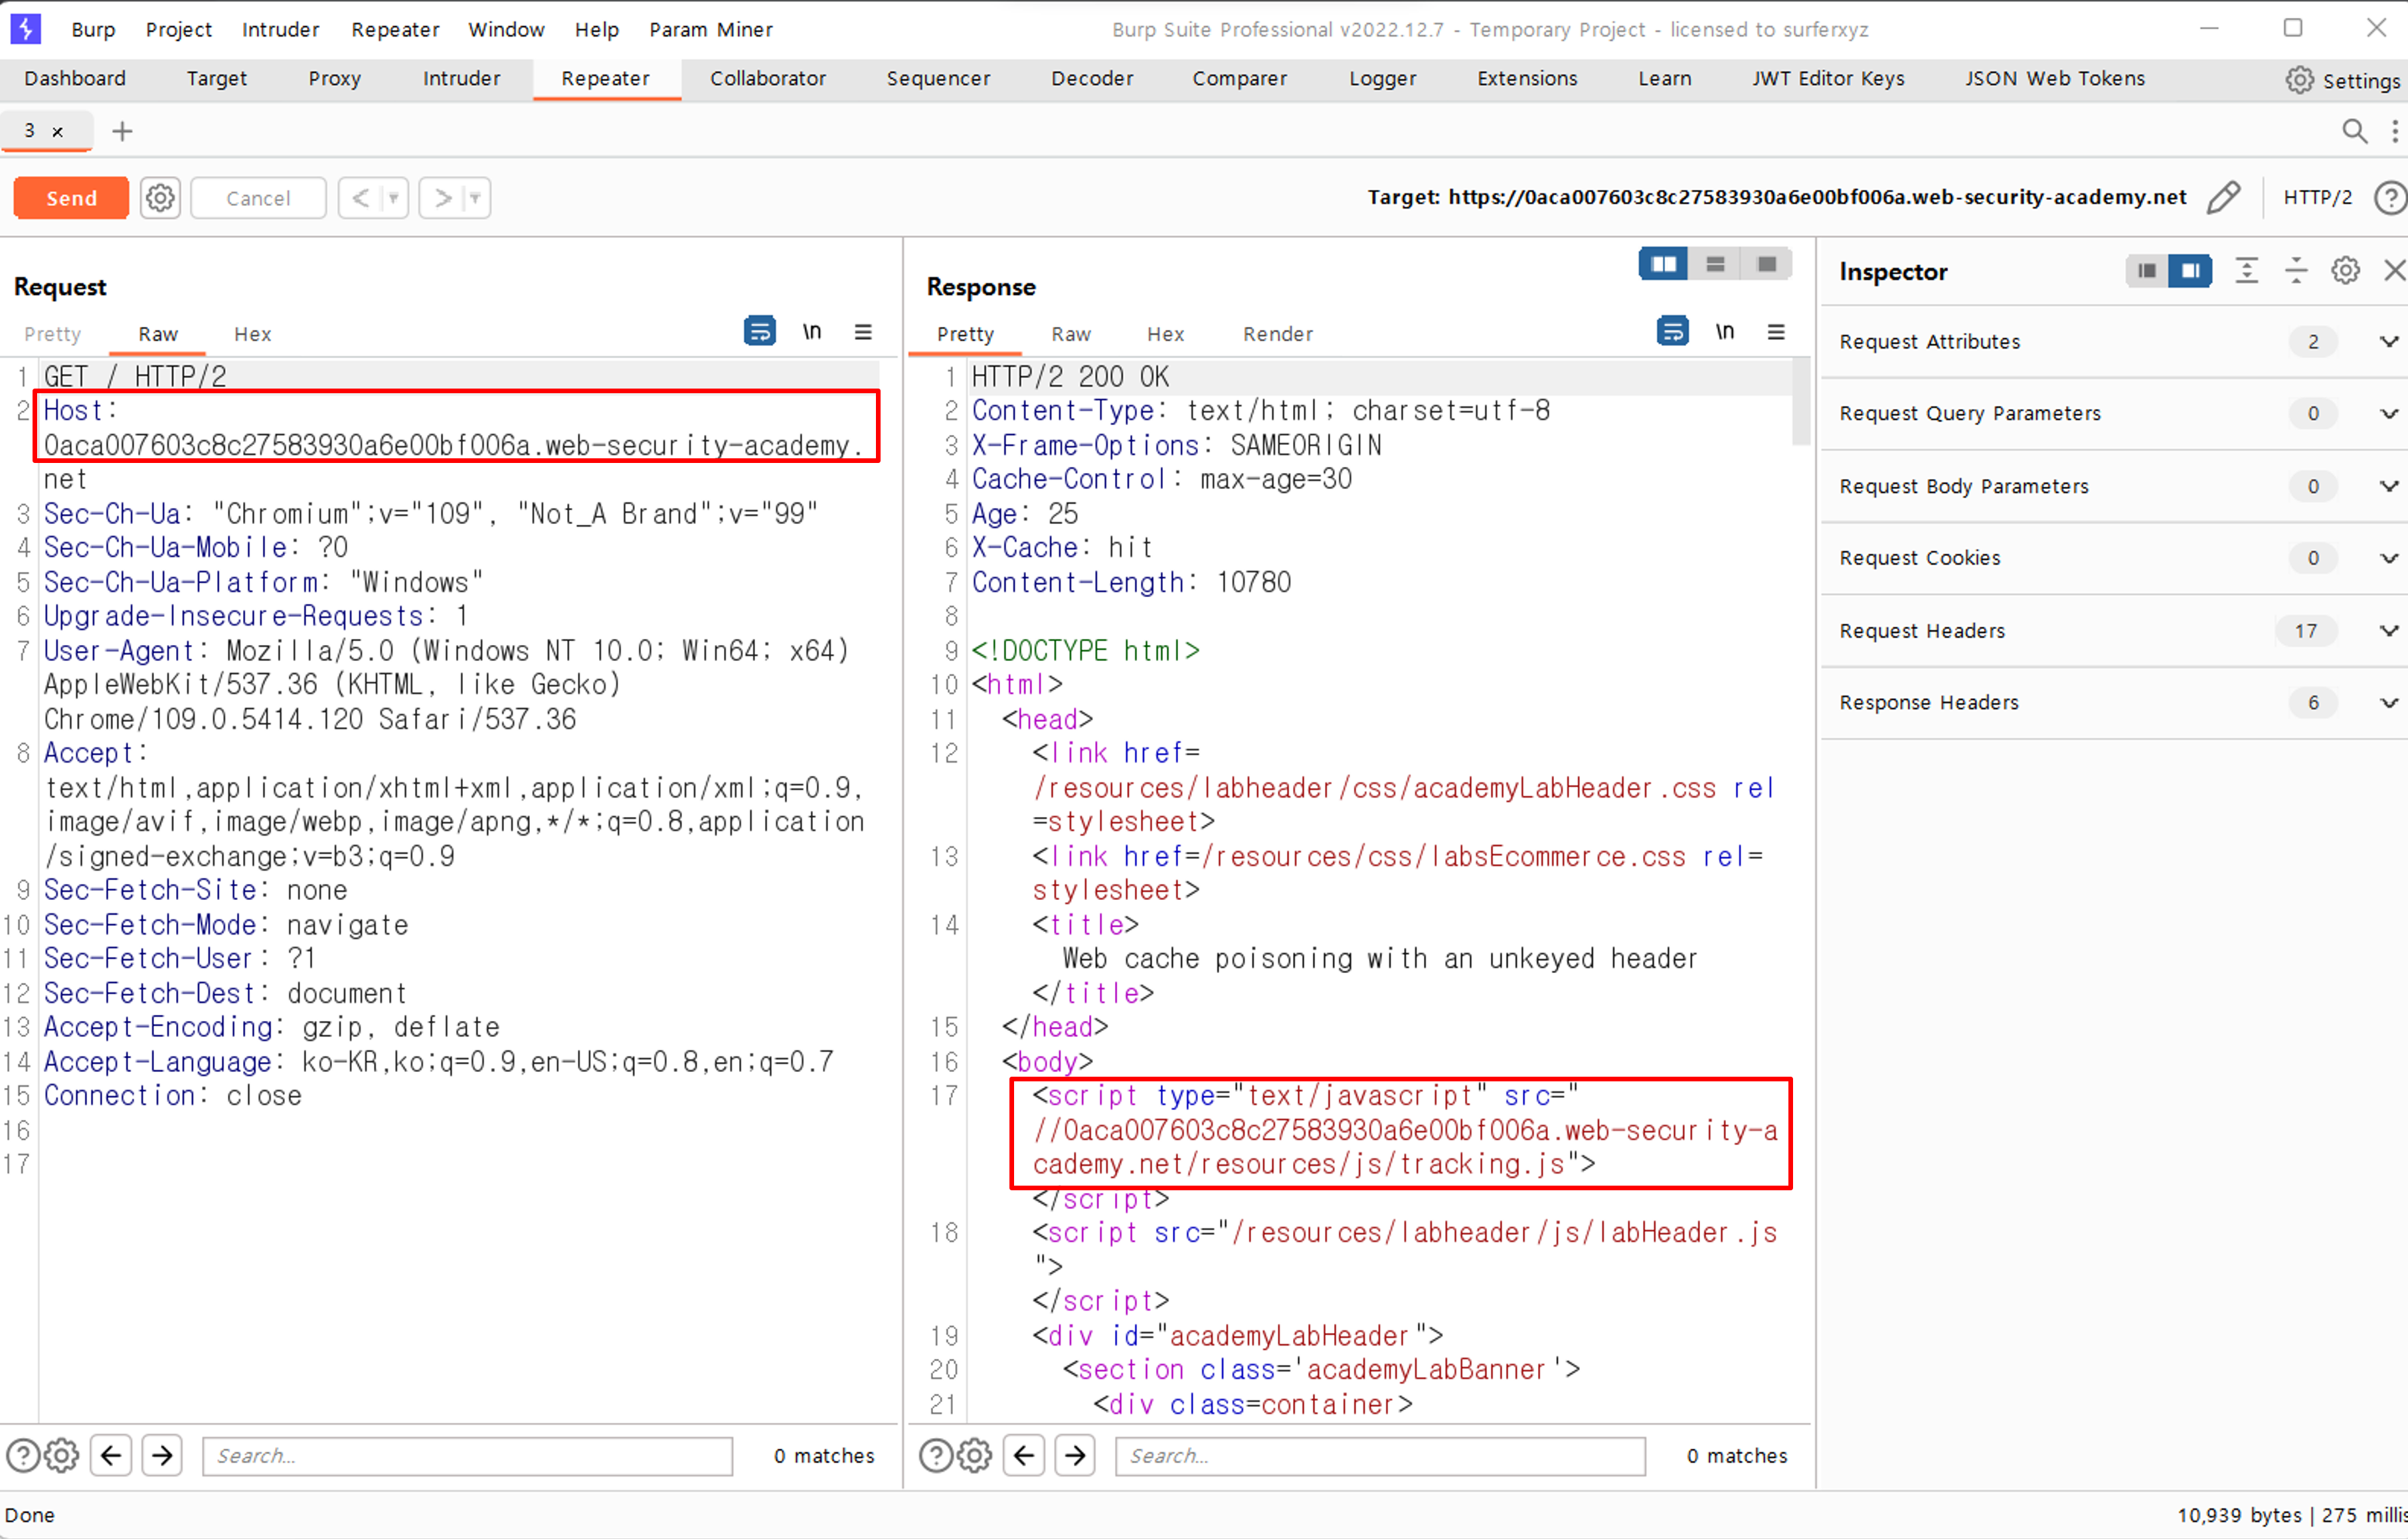Collapse all Inspector sections icon
2408x1539 pixels.
[x=2296, y=271]
